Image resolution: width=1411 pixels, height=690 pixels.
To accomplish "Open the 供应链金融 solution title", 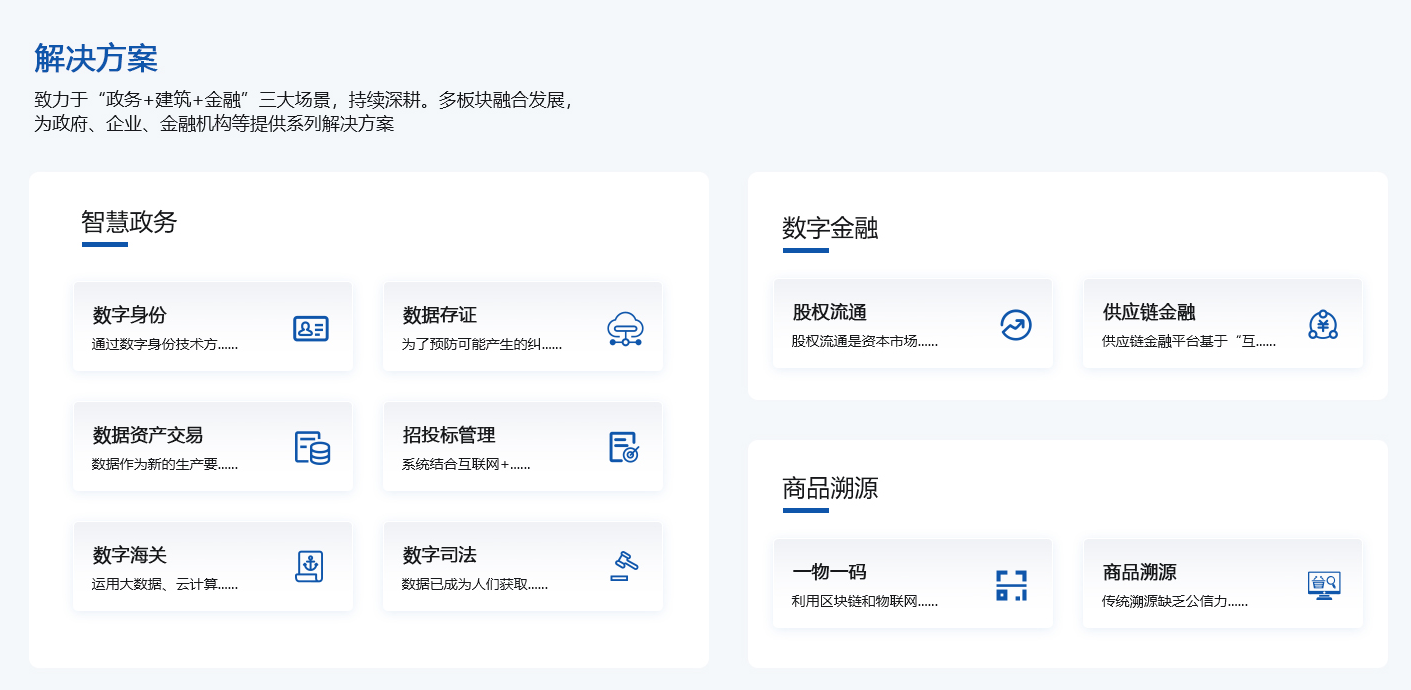I will pos(1149,312).
